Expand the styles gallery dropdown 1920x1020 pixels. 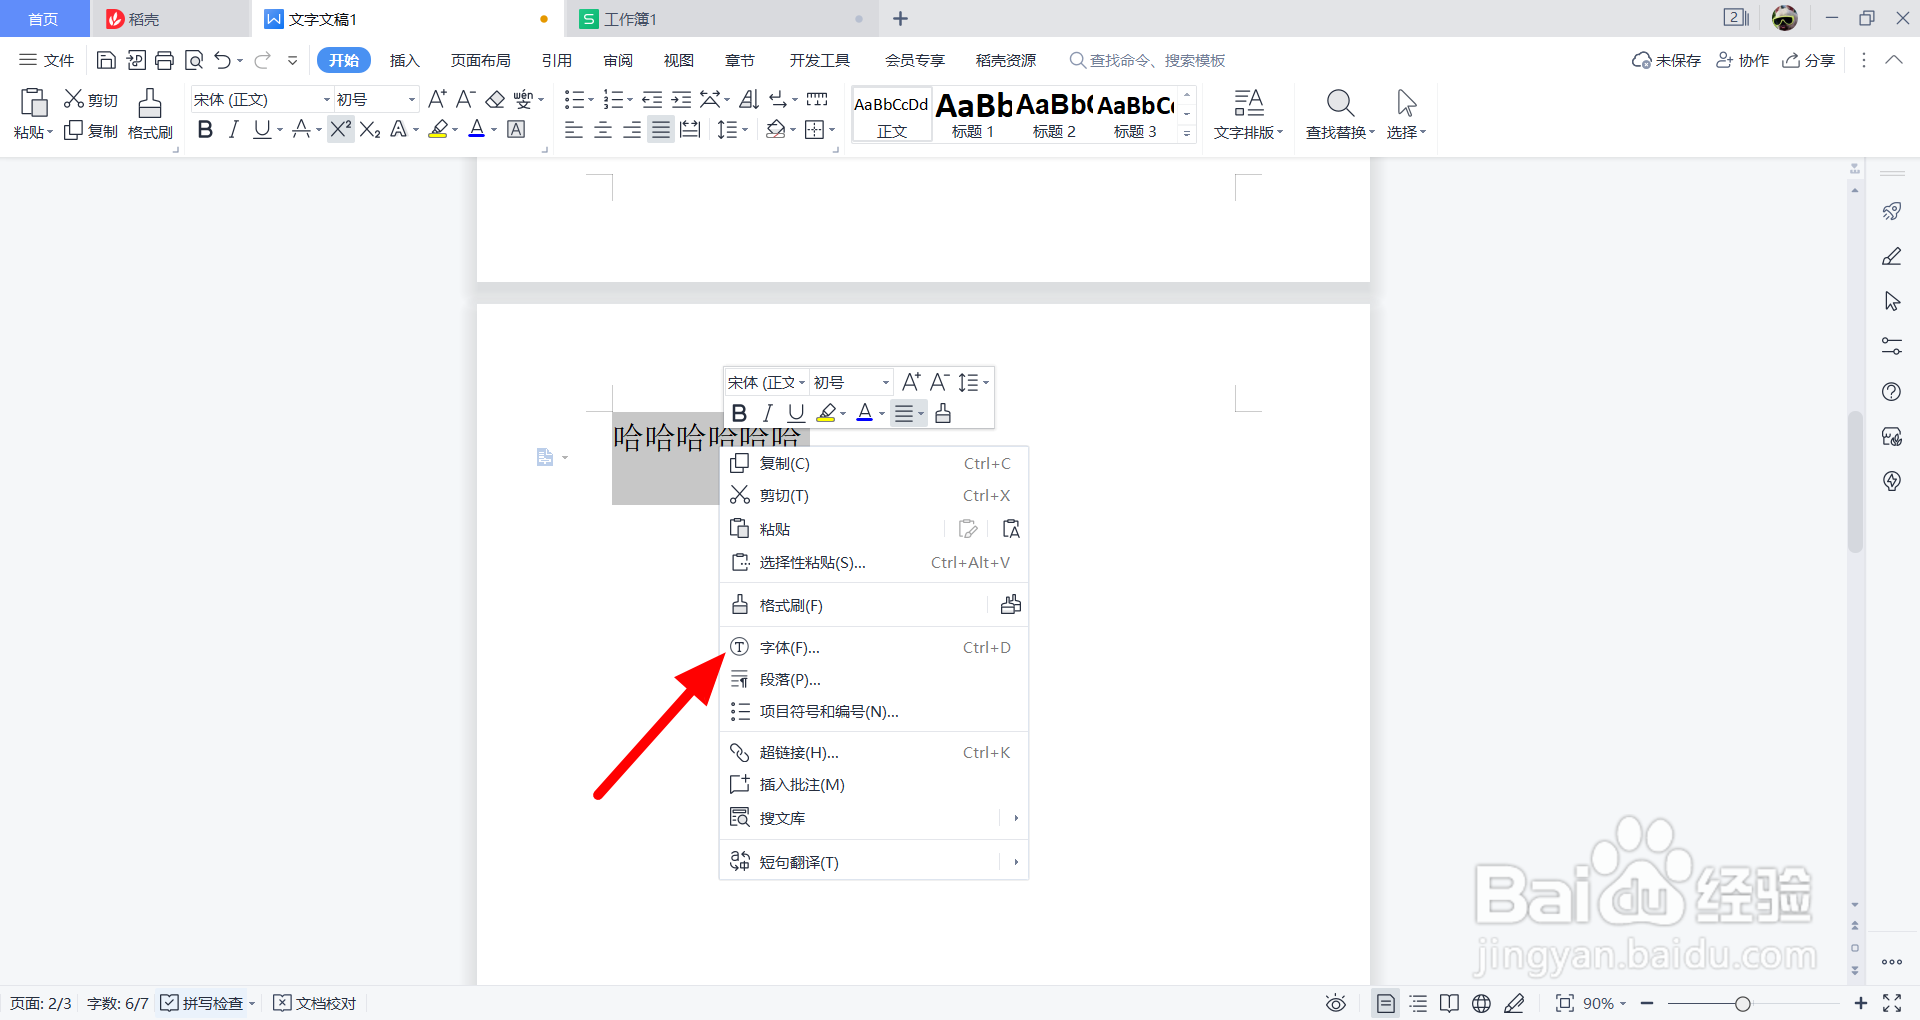pyautogui.click(x=1187, y=133)
